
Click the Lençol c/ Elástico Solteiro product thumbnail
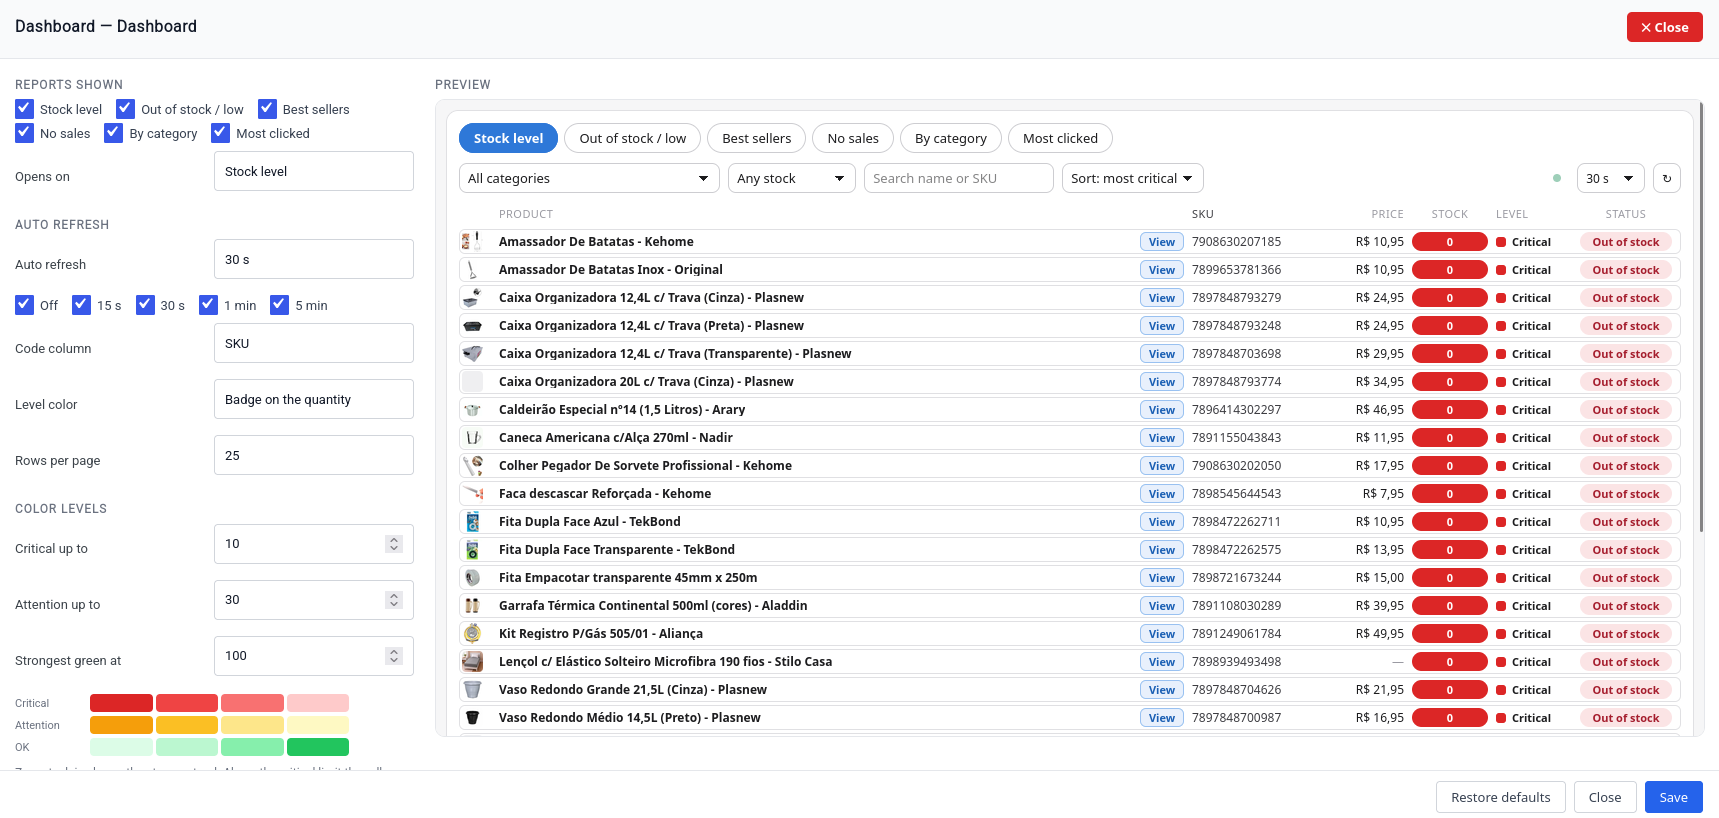472,662
